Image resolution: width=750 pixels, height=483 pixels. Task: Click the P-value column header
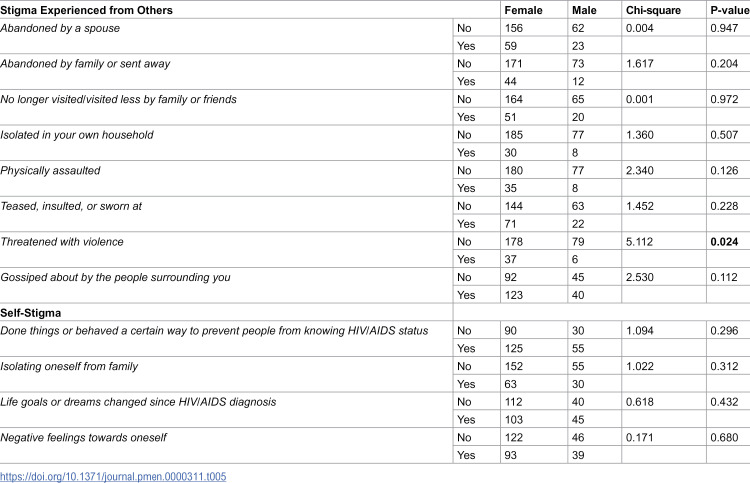click(730, 10)
